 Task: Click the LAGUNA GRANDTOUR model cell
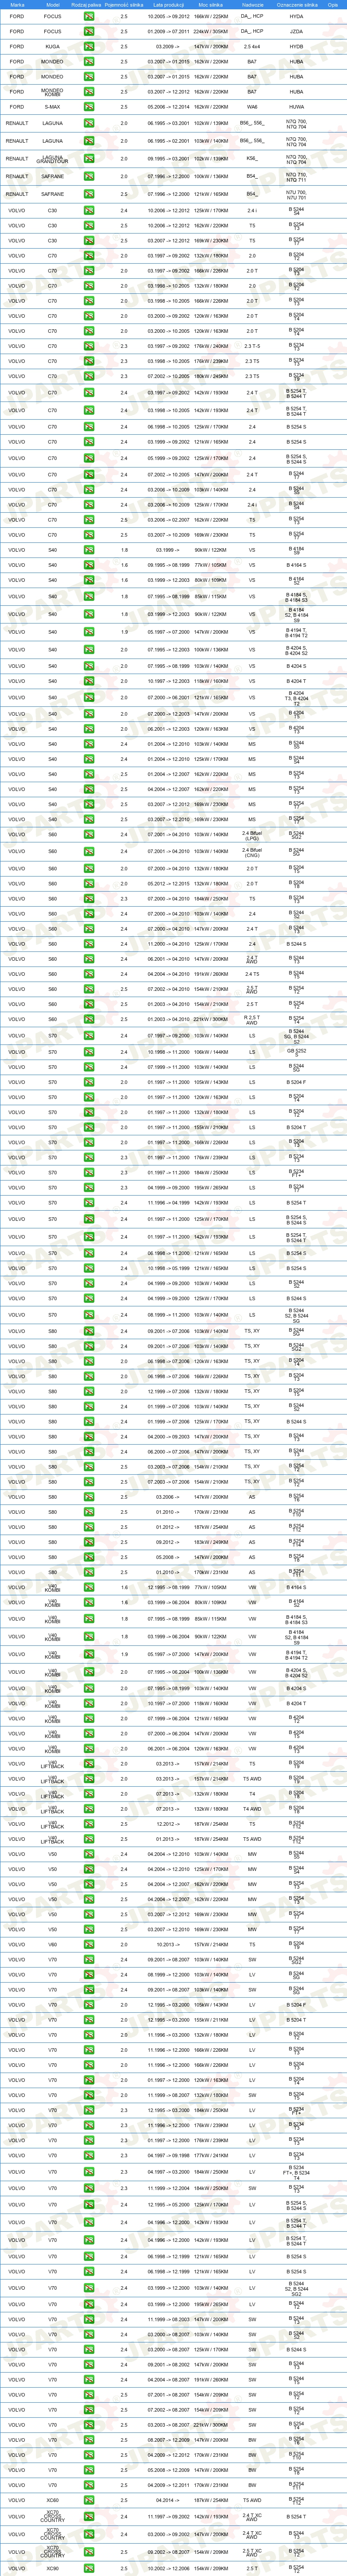coord(53,158)
